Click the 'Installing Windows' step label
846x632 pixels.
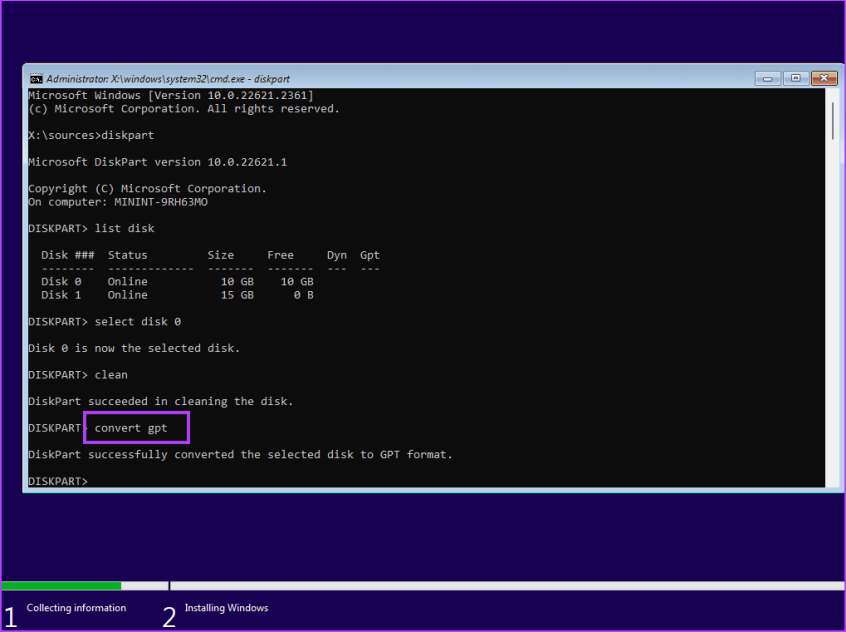226,608
